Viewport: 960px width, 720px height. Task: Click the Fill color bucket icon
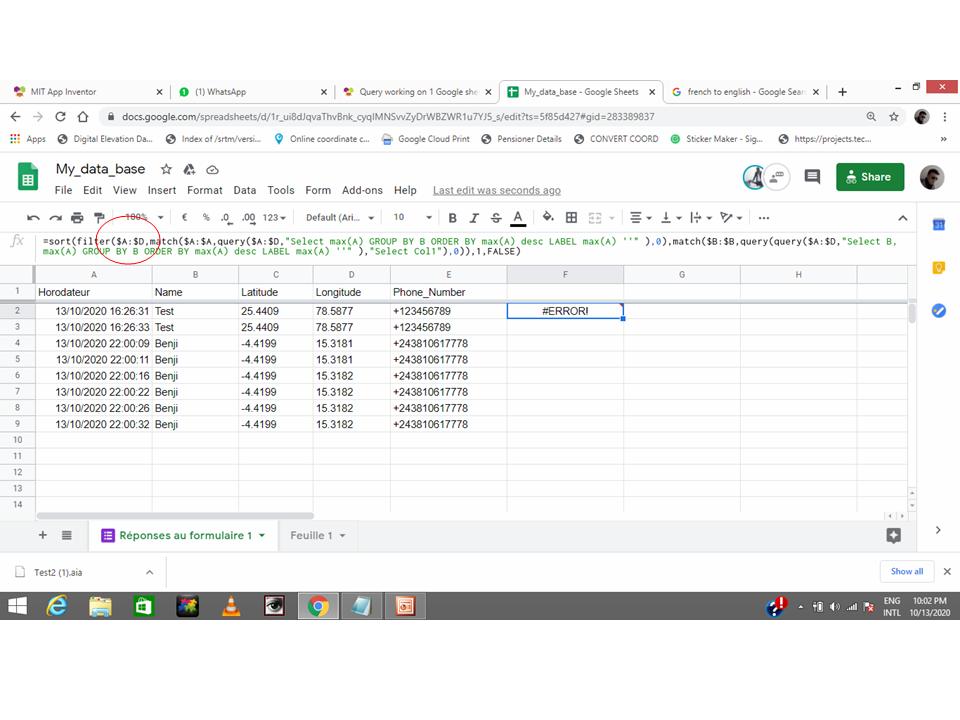pyautogui.click(x=547, y=218)
